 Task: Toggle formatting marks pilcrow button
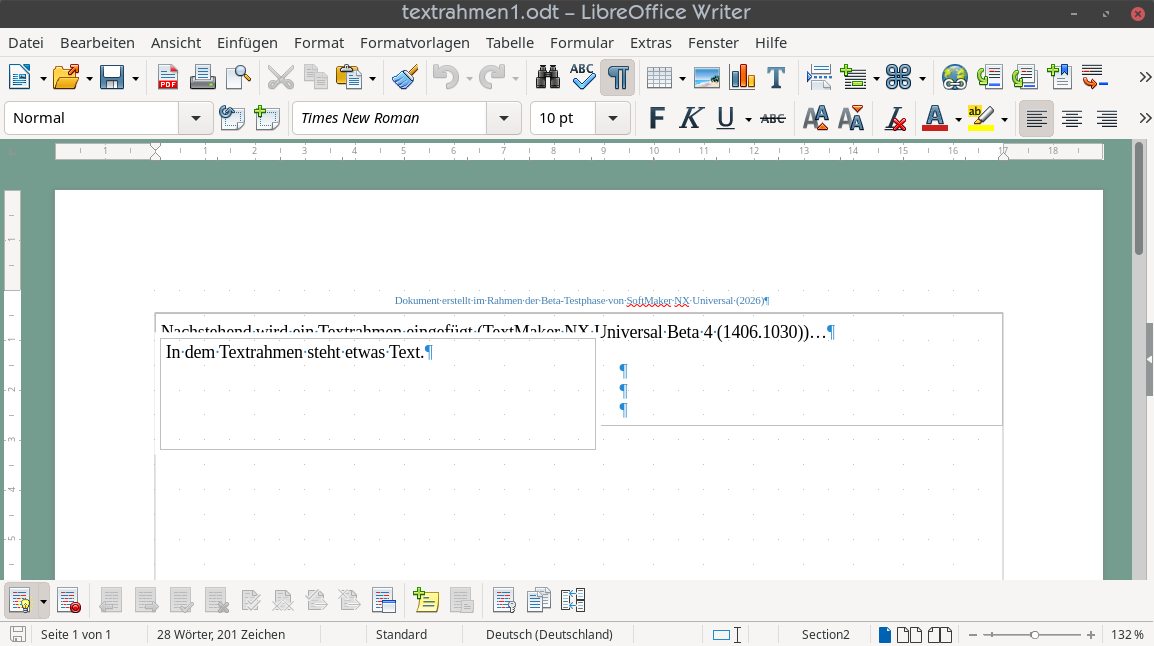tap(617, 77)
